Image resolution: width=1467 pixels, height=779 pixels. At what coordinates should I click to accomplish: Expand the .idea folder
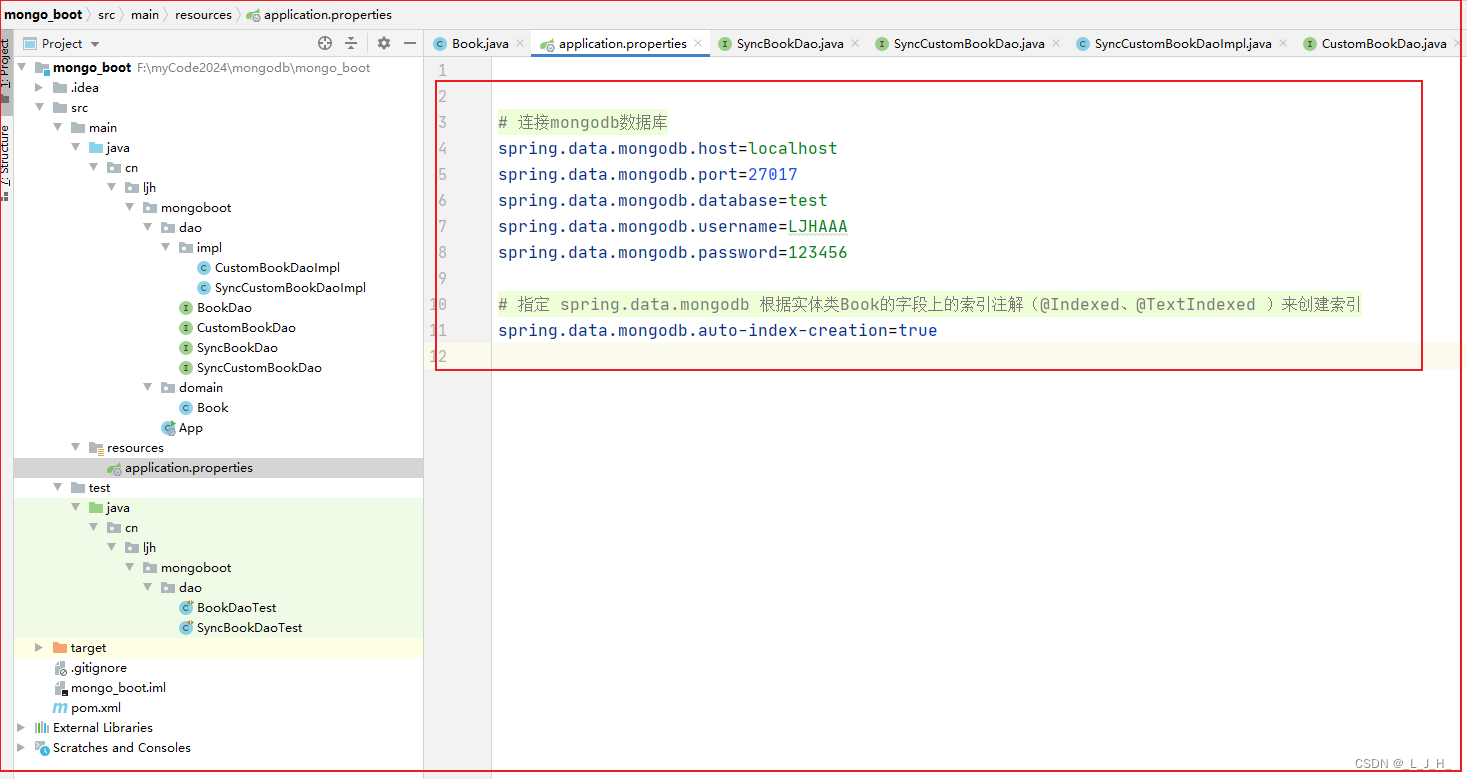coord(40,87)
